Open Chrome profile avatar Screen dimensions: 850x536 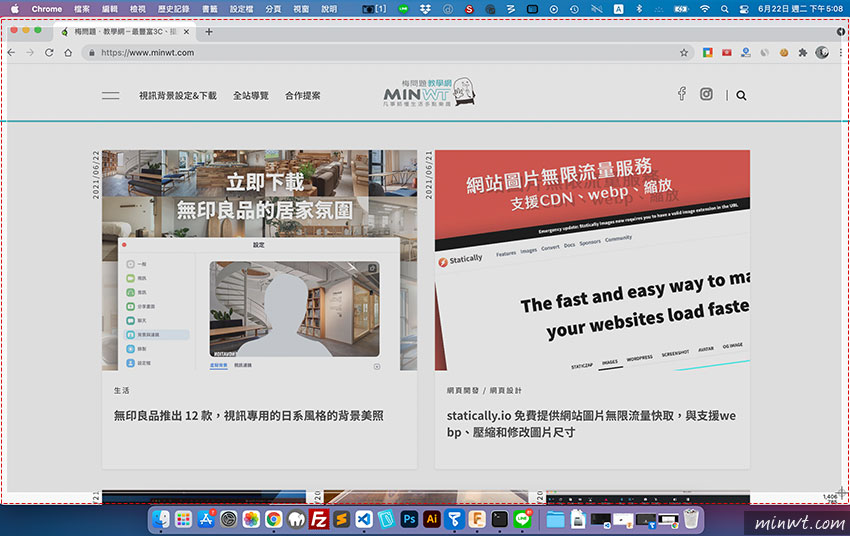822,52
